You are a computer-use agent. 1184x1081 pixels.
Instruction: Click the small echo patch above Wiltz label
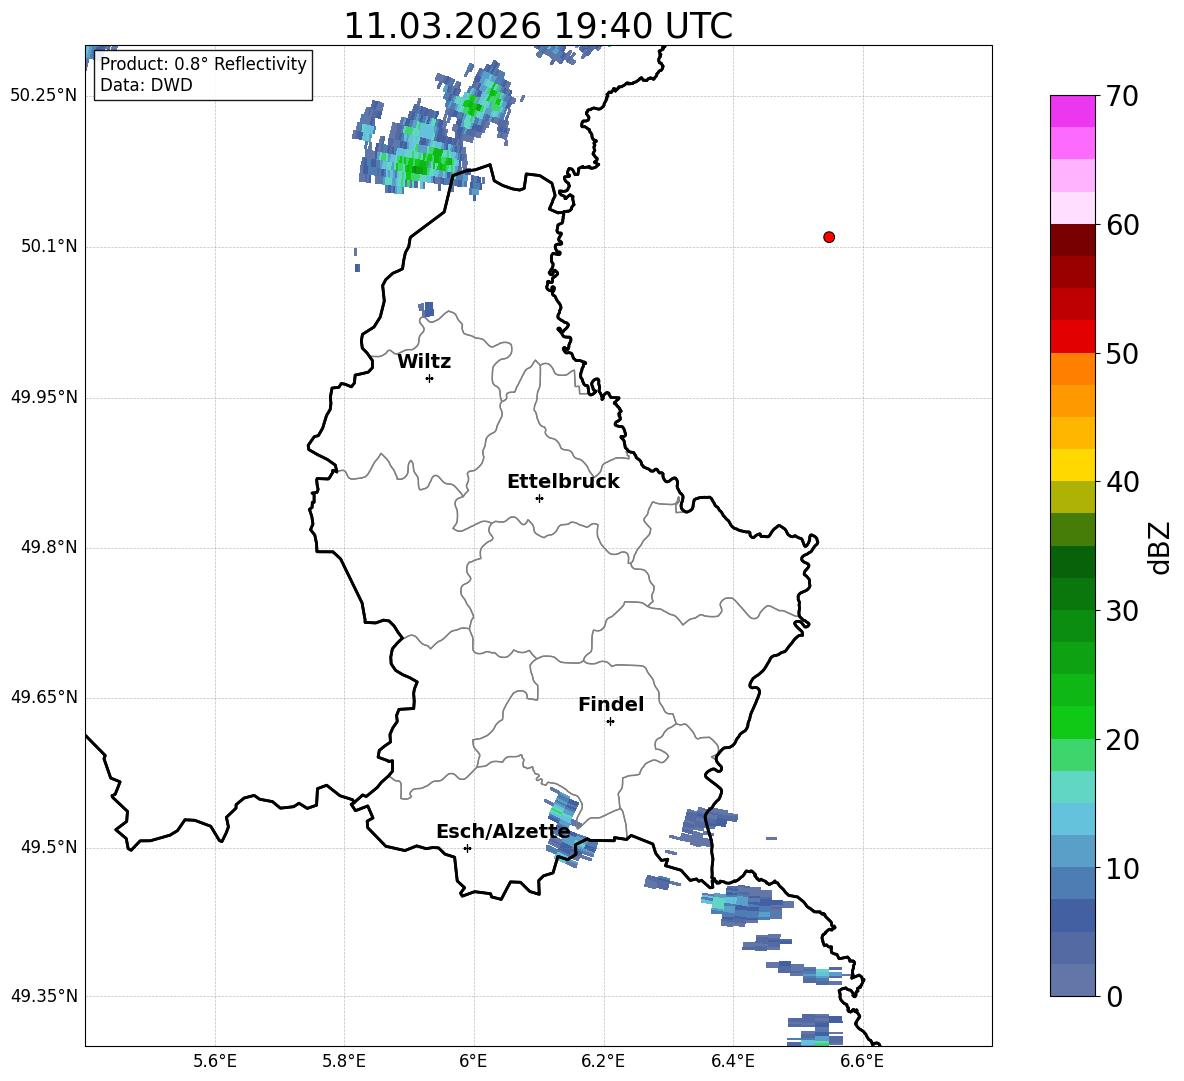pyautogui.click(x=427, y=309)
